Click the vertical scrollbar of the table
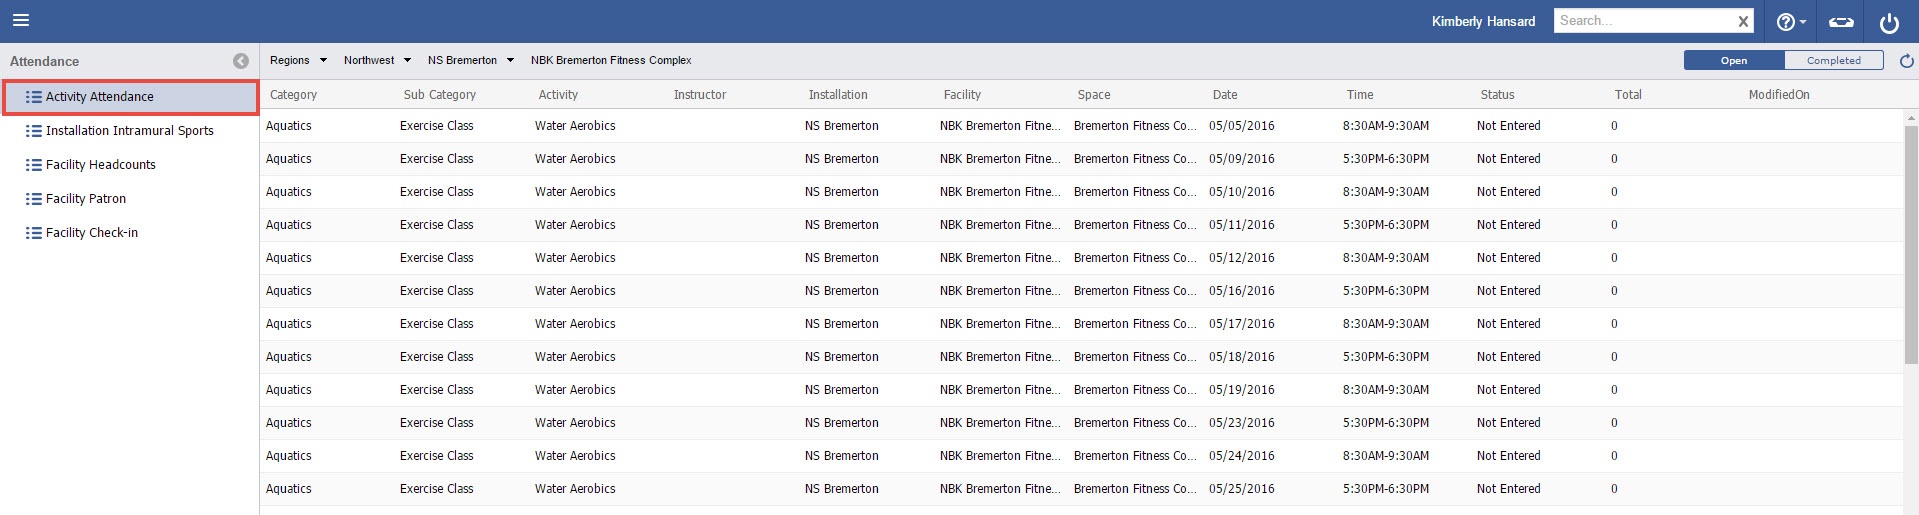 click(x=1911, y=300)
